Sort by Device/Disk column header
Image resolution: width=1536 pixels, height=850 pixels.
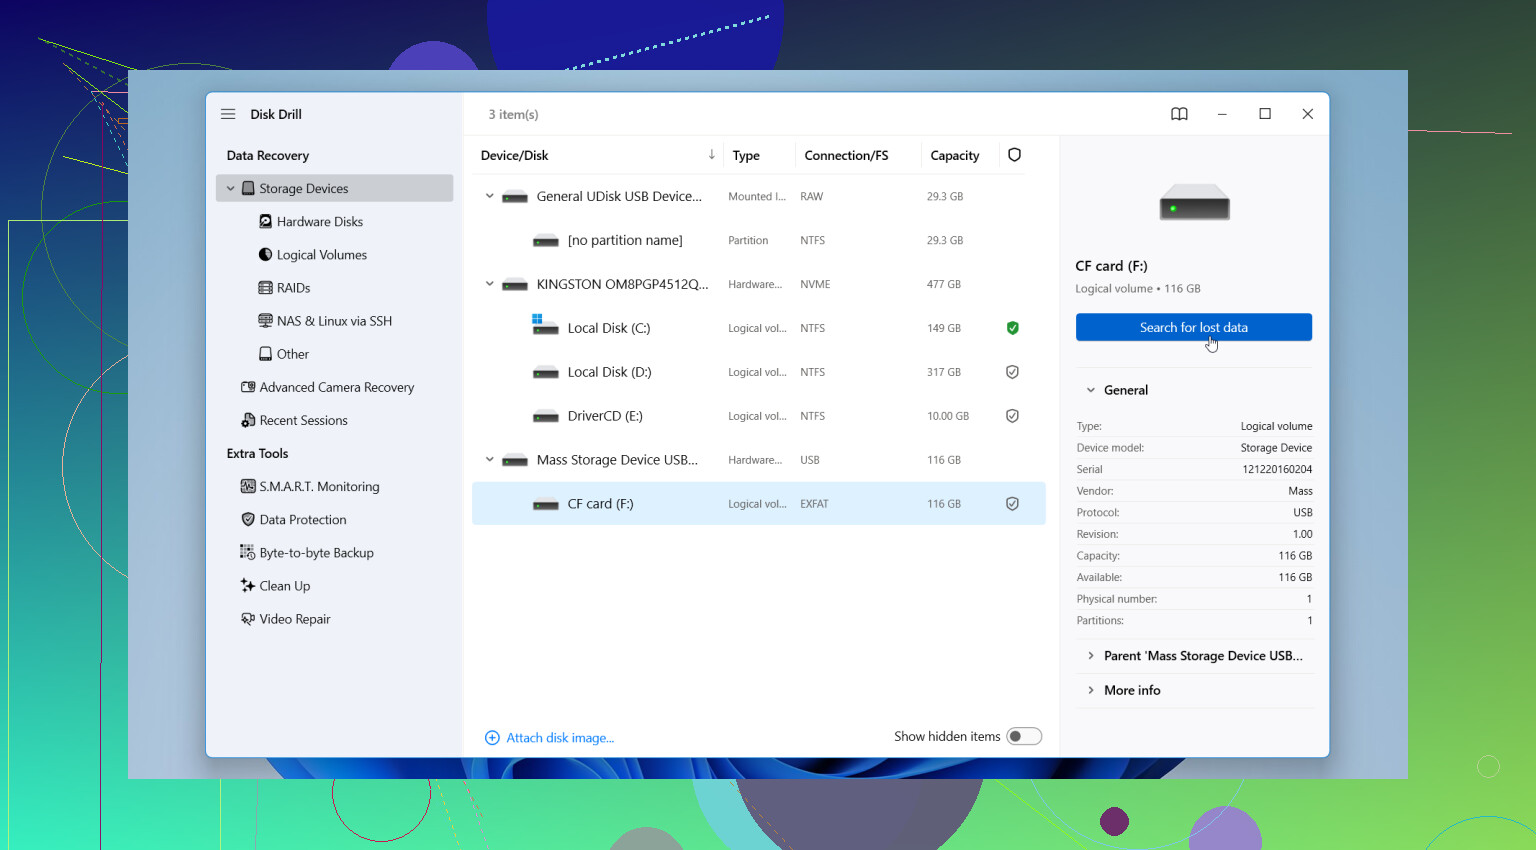(x=514, y=155)
